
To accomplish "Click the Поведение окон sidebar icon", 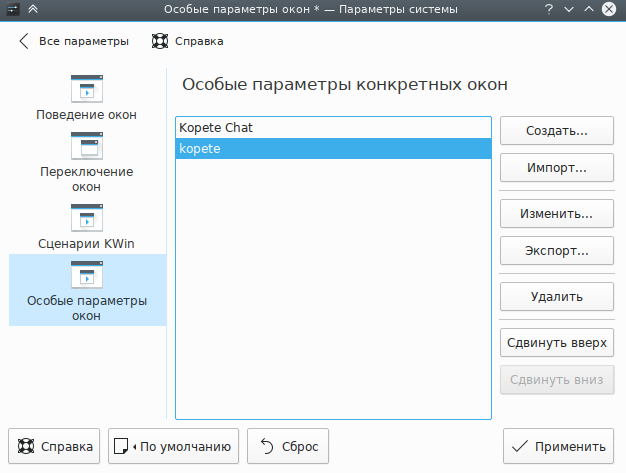I will tap(86, 88).
